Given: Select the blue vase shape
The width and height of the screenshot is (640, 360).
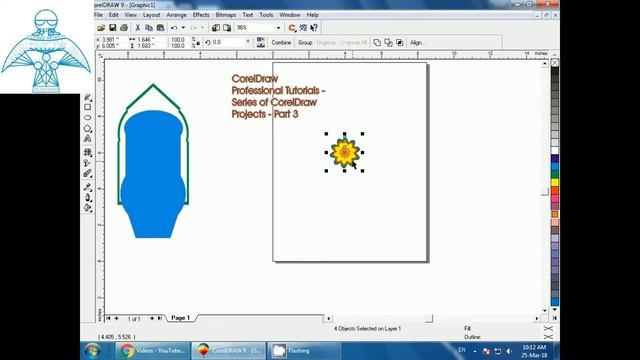Looking at the screenshot, I should pyautogui.click(x=153, y=174).
